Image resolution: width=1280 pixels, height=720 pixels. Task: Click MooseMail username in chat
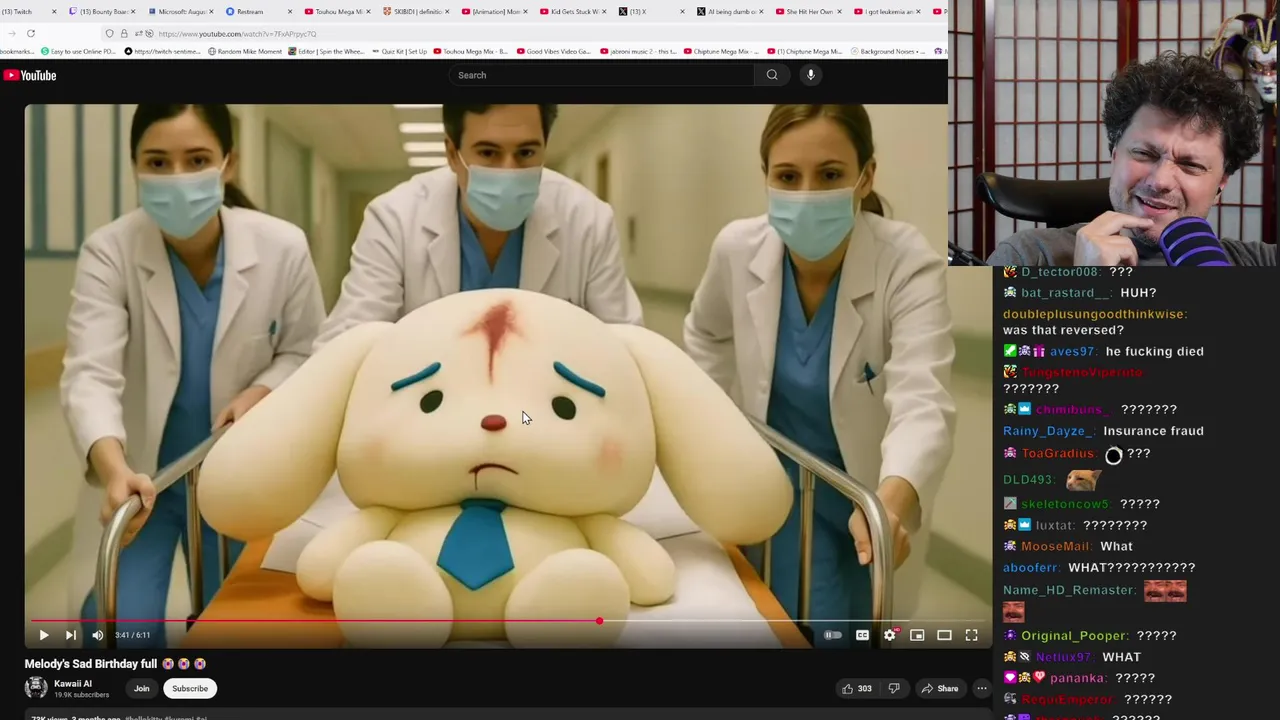[x=1056, y=546]
